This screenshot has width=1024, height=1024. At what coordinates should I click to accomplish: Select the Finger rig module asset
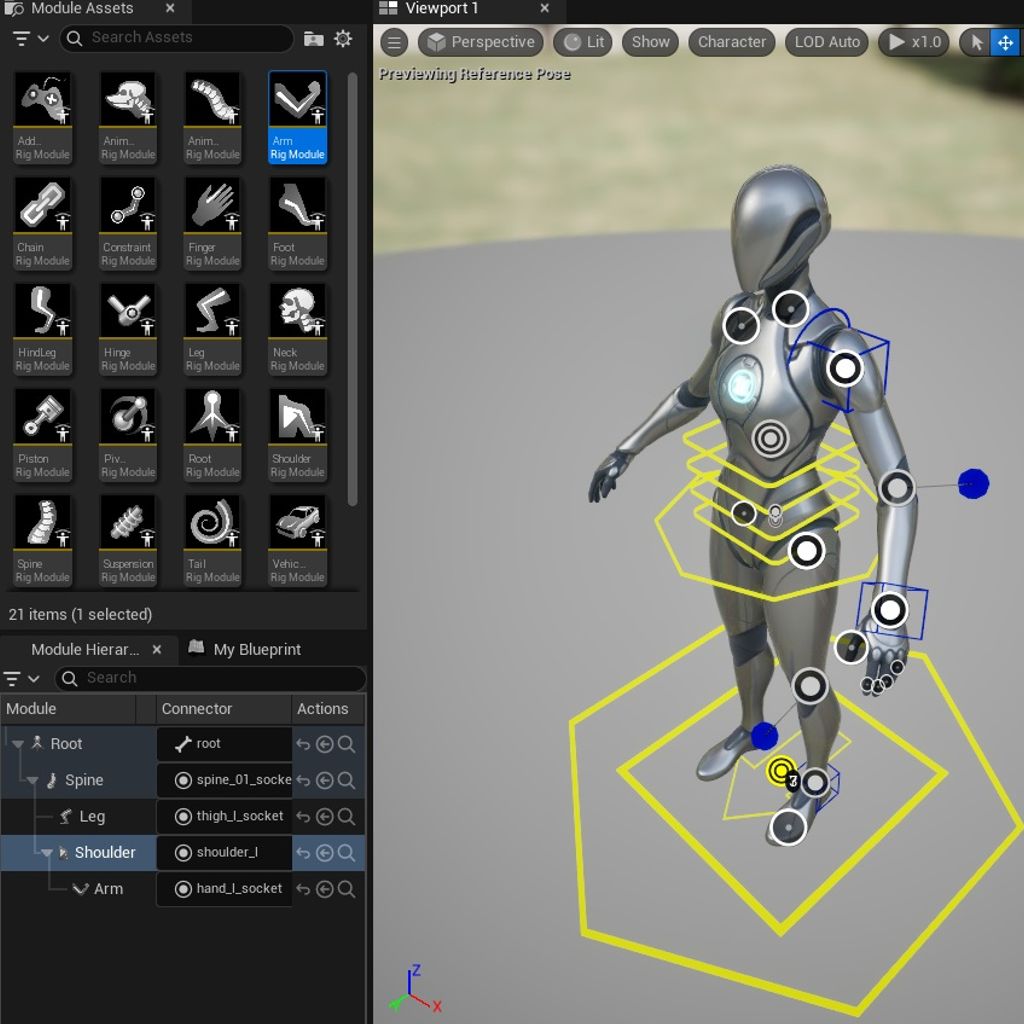(x=213, y=222)
